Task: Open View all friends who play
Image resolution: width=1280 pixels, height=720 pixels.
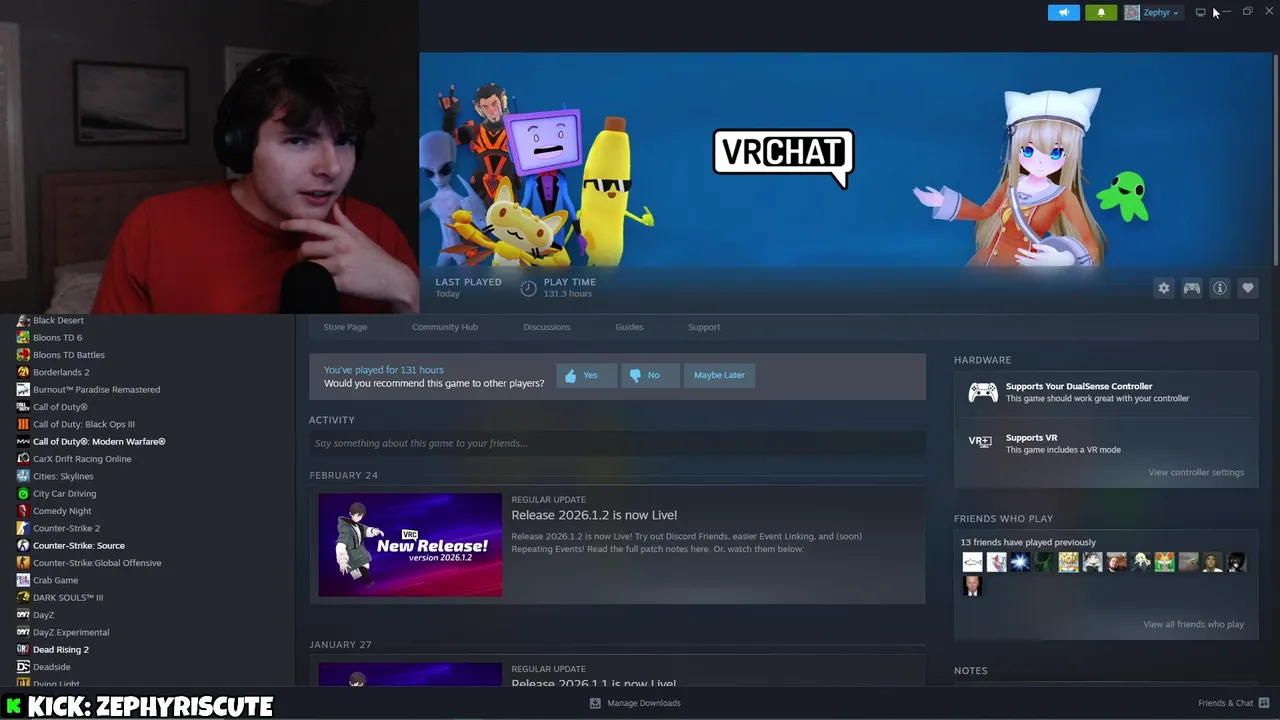Action: pyautogui.click(x=1193, y=624)
